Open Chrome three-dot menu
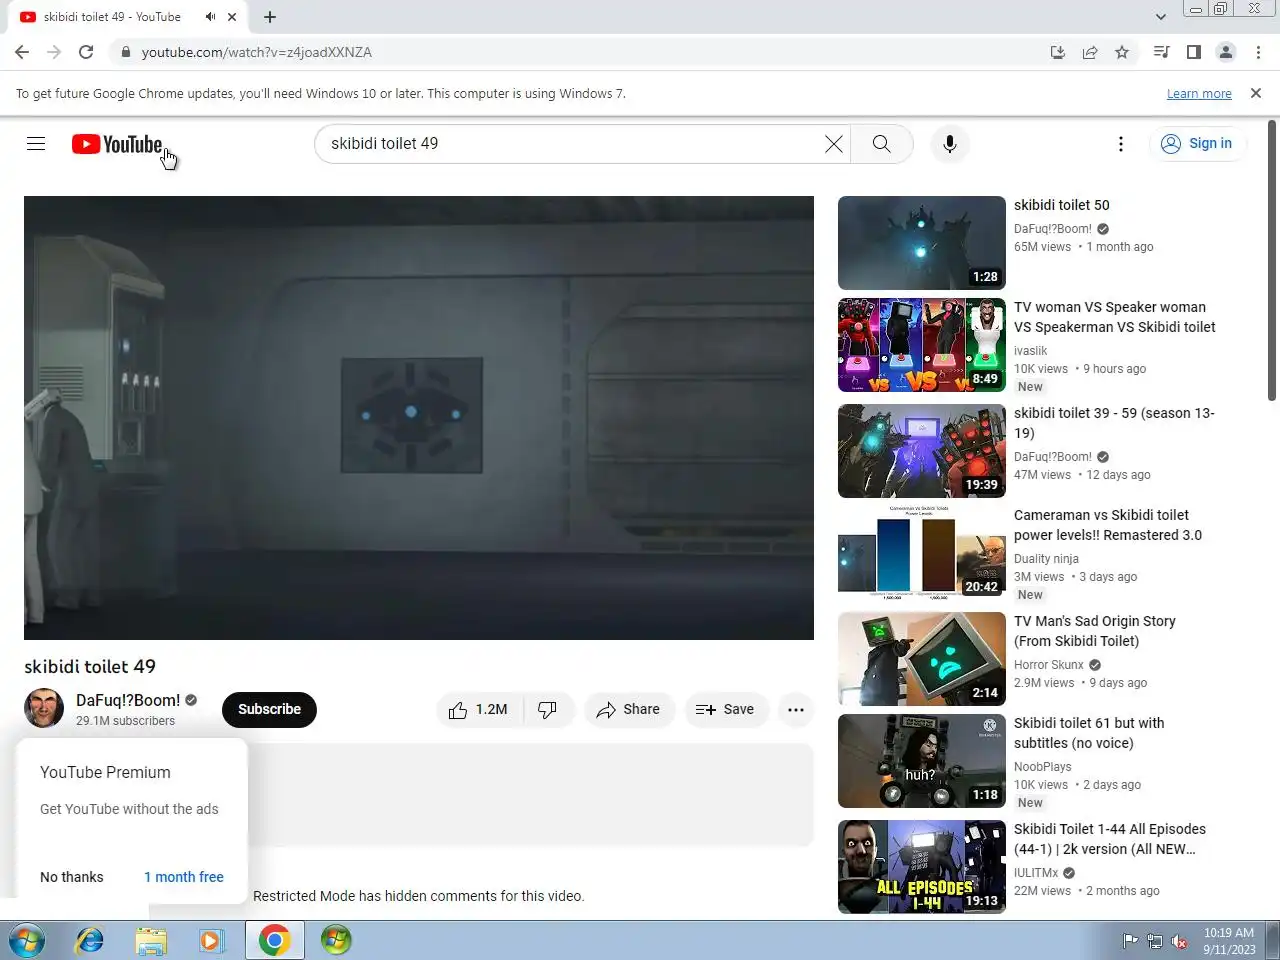Screen dimensions: 1280x960 click(1258, 52)
